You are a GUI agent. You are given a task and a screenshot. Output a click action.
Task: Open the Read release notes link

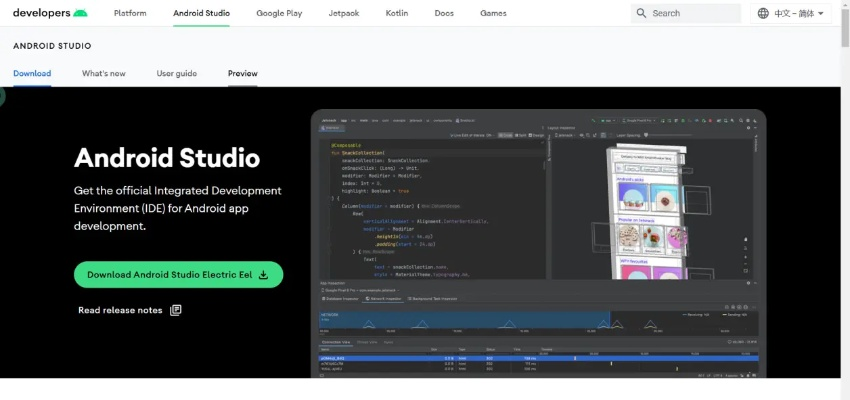click(120, 310)
